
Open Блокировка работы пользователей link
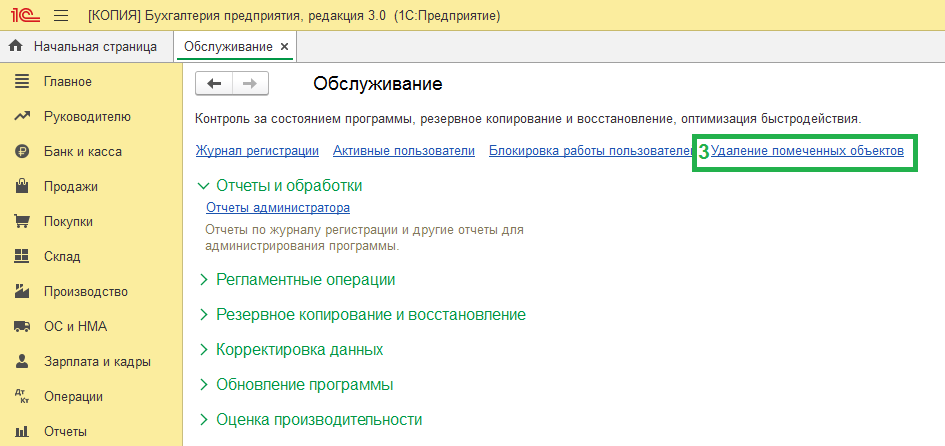coord(590,151)
